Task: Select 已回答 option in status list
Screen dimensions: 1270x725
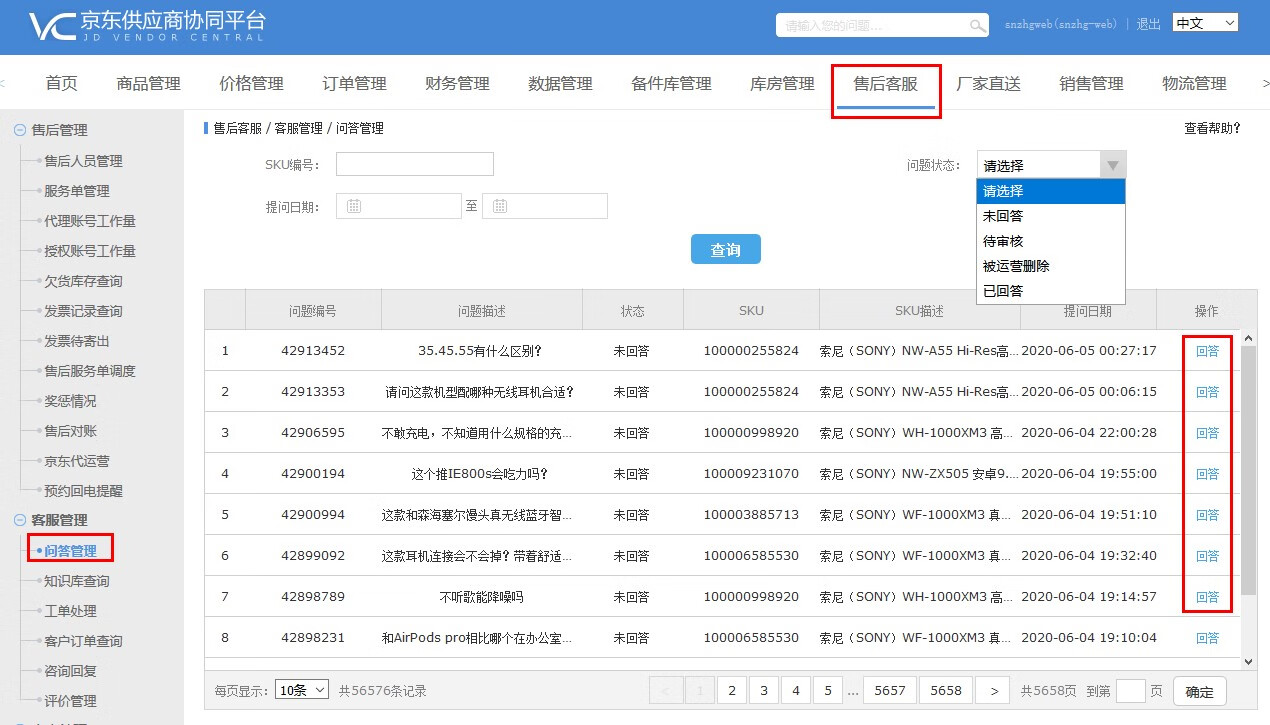Action: tap(1003, 291)
